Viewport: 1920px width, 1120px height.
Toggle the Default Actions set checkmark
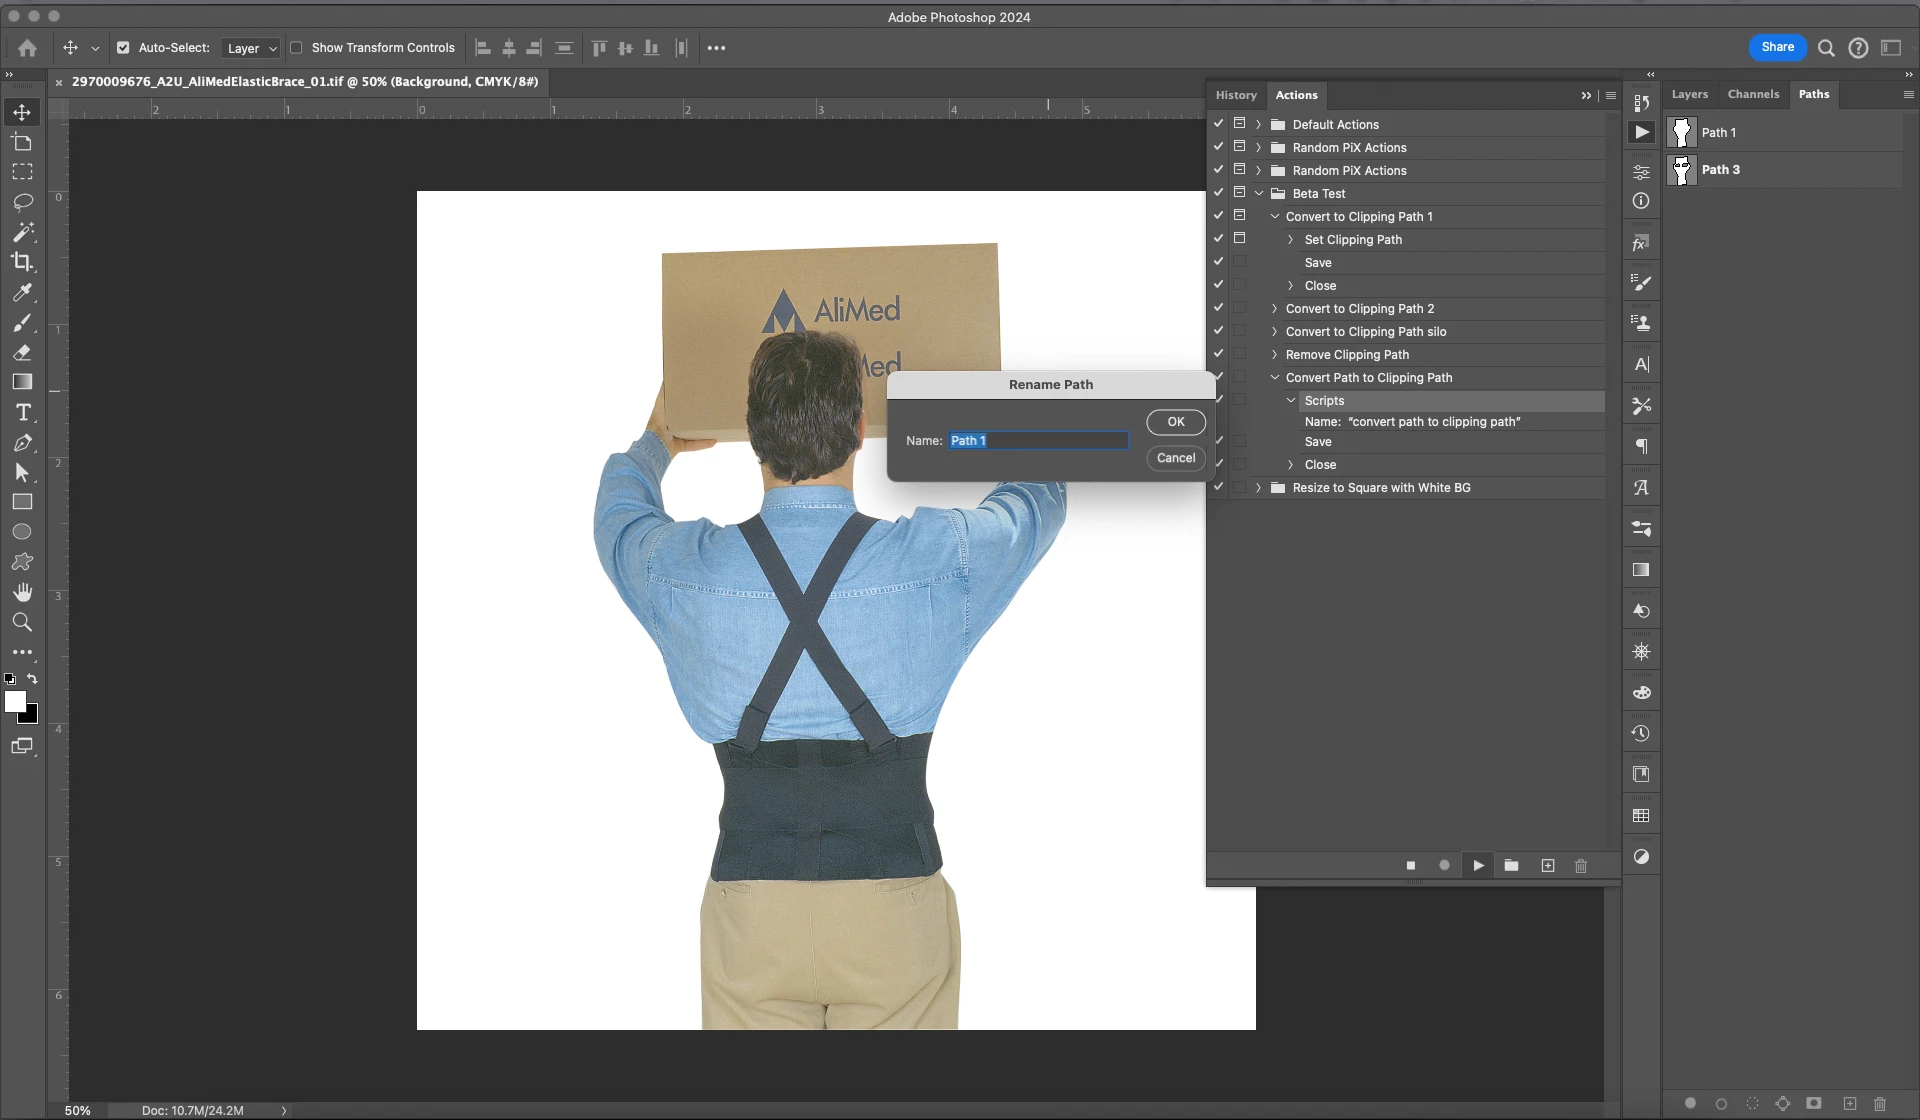(x=1218, y=124)
